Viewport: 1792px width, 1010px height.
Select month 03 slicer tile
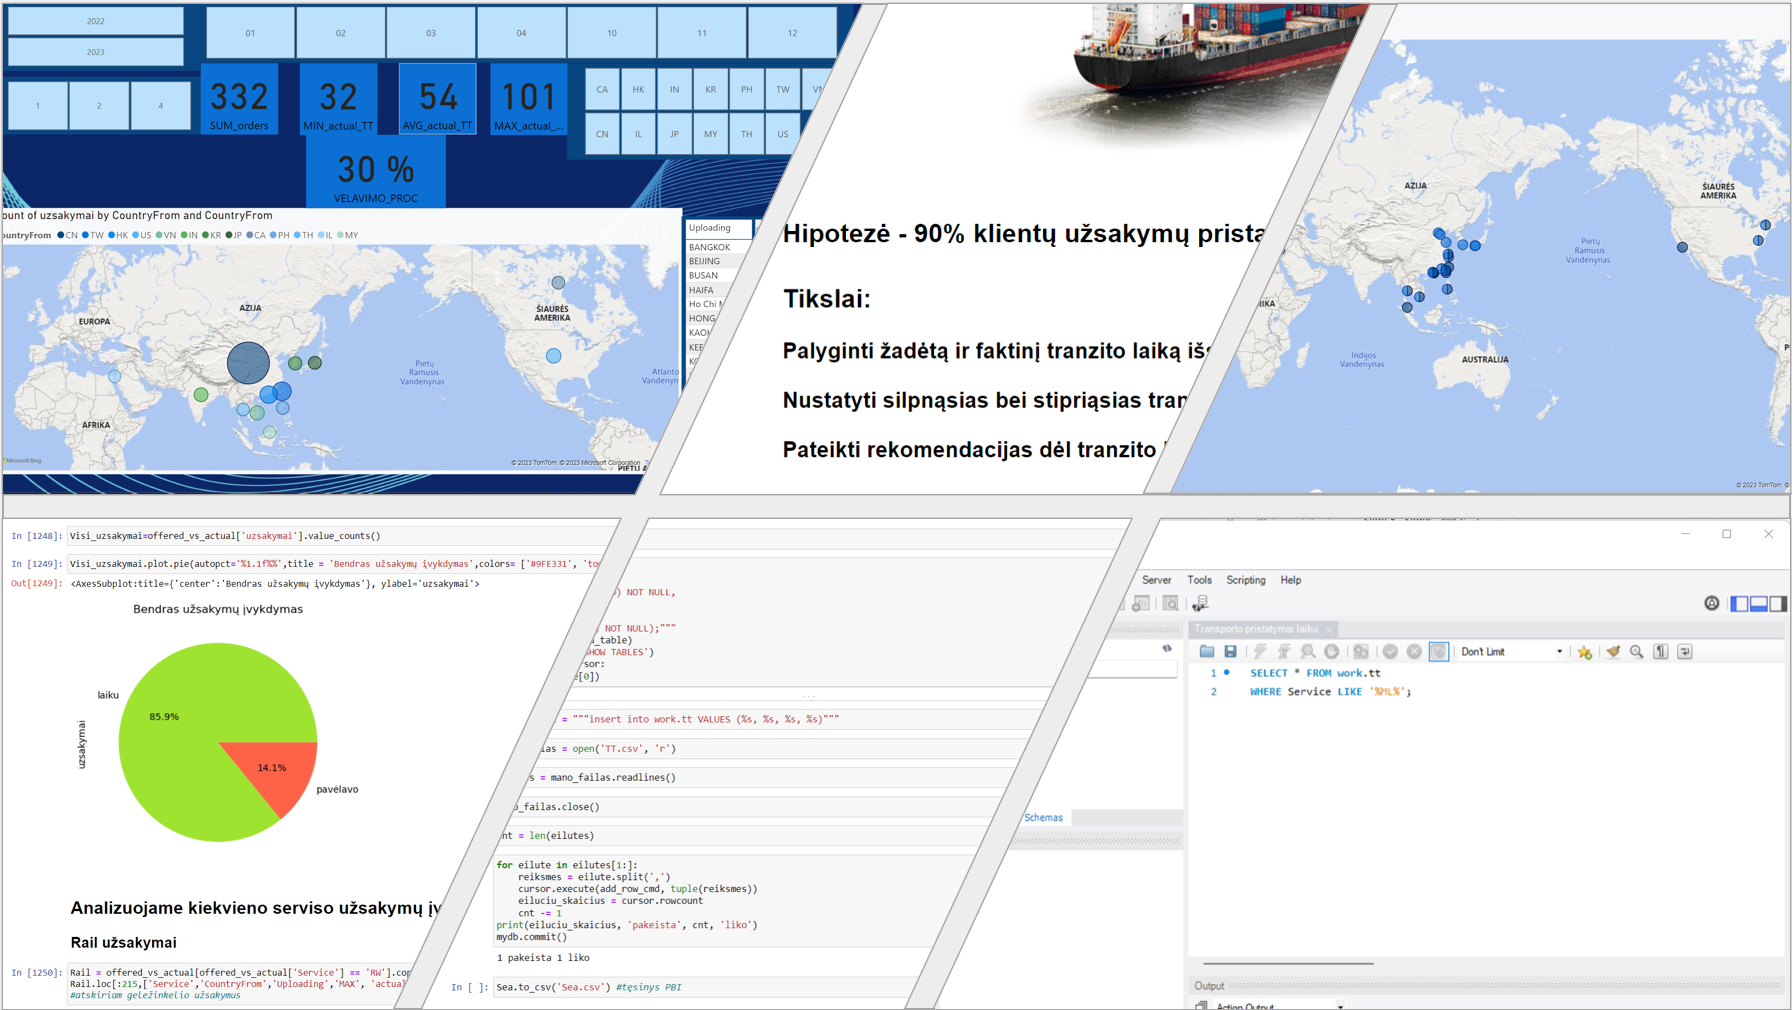[x=431, y=33]
